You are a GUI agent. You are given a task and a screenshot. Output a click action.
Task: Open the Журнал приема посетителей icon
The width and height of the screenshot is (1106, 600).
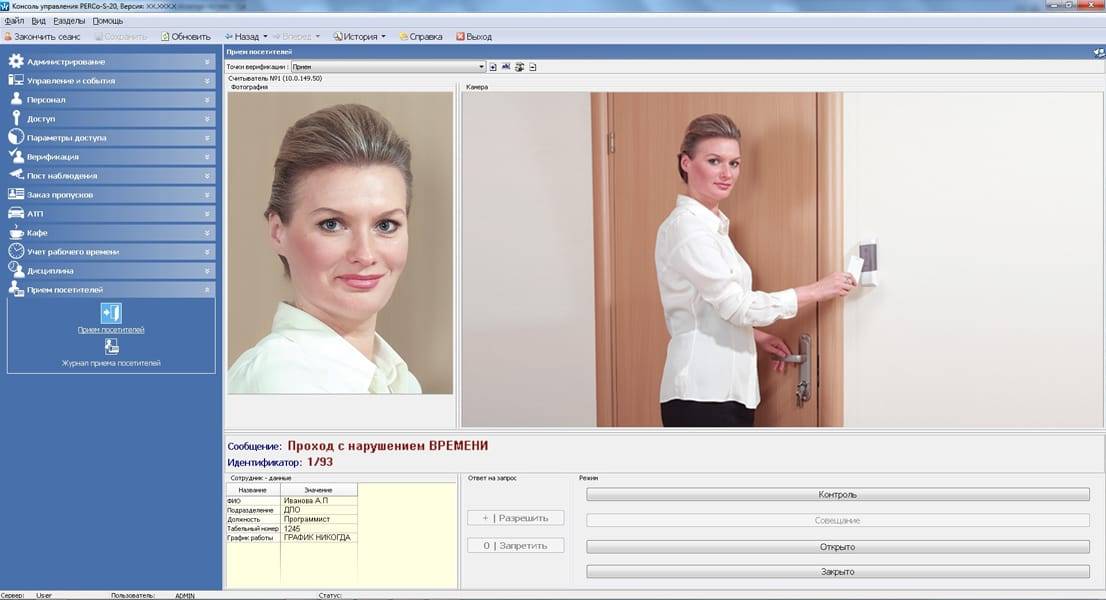111,347
